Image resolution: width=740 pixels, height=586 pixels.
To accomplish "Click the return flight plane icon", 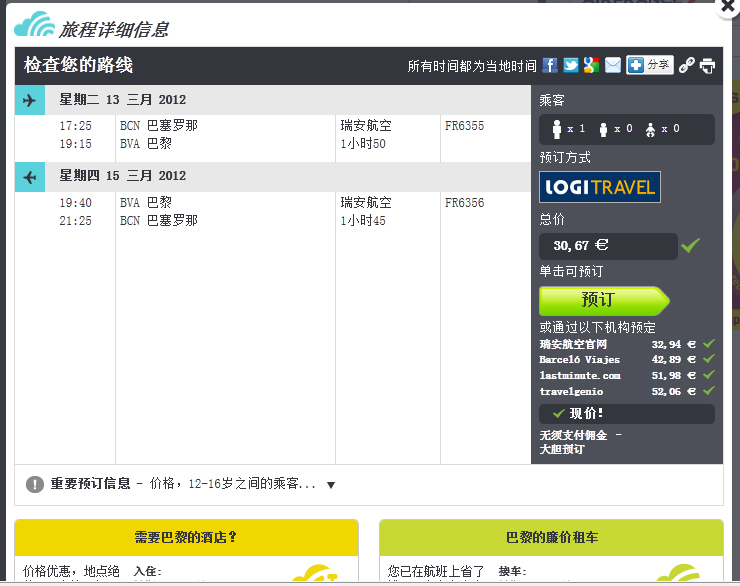I will (x=30, y=177).
